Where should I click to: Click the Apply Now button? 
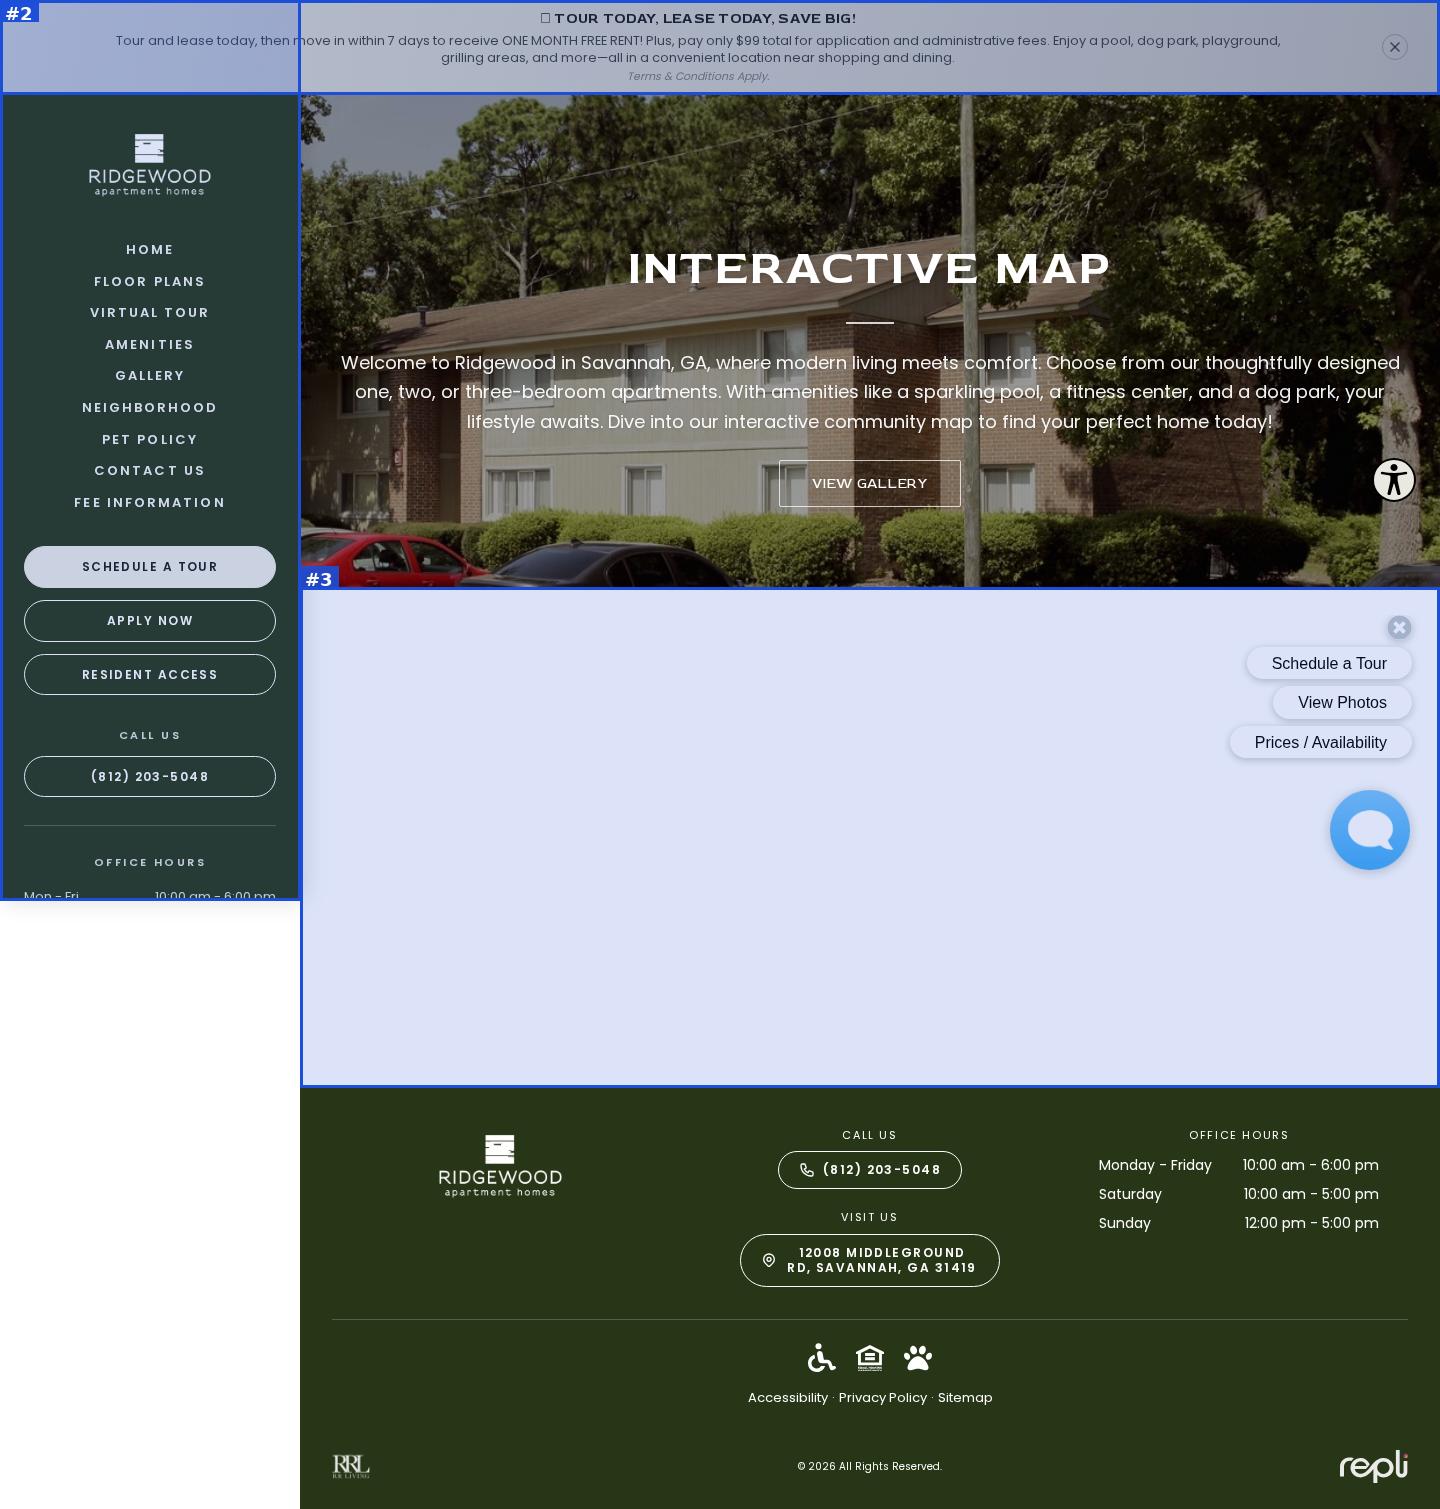[150, 621]
